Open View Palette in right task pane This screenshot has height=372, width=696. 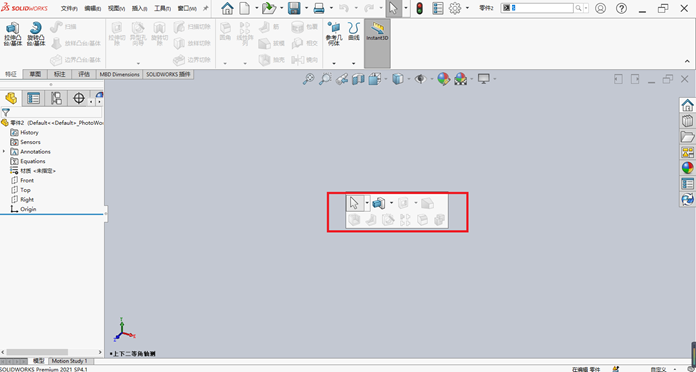688,152
